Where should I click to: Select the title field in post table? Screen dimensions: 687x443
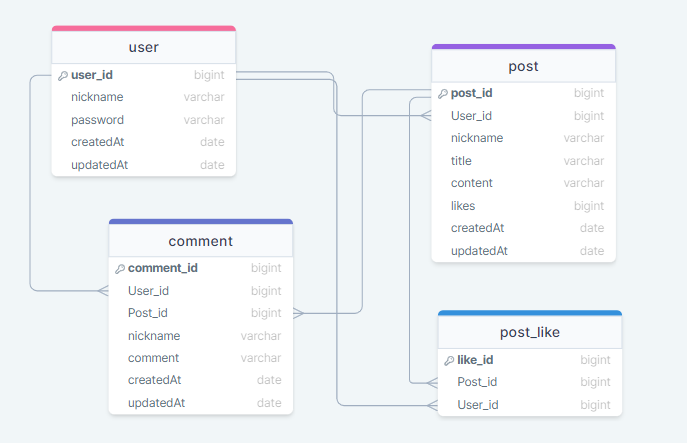[x=524, y=161]
